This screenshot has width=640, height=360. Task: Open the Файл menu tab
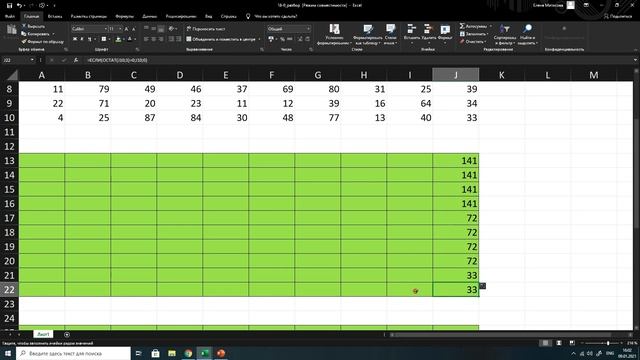tap(10, 16)
